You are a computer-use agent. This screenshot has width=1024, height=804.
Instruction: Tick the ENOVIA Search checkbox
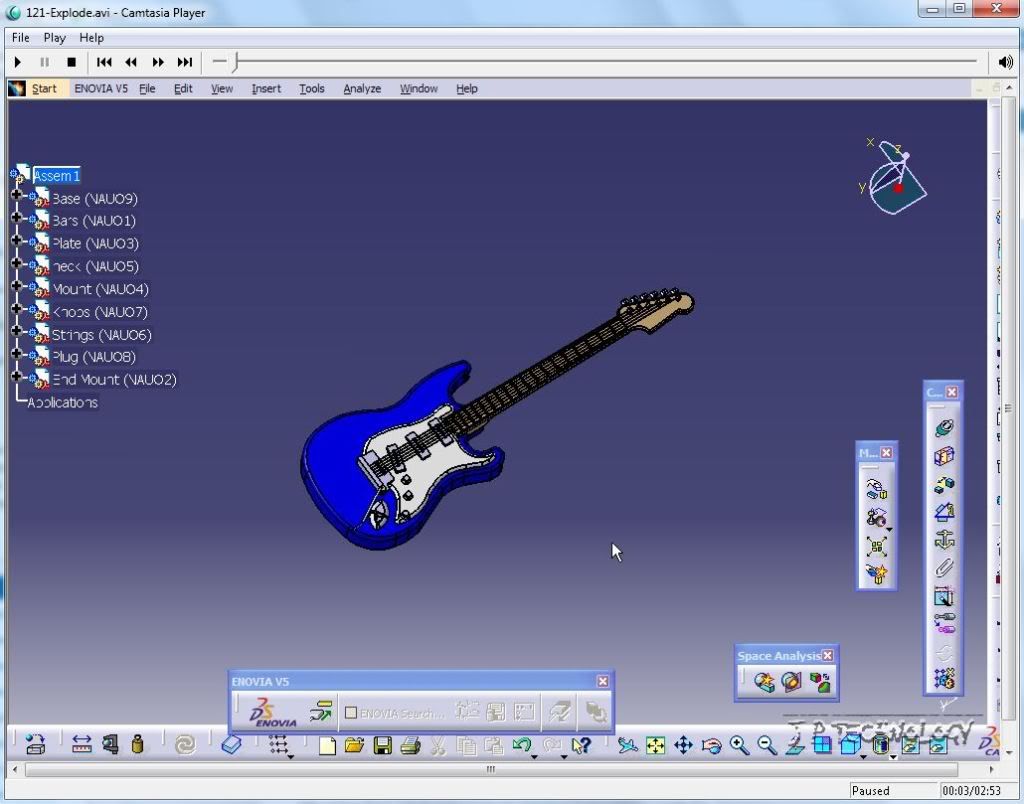point(351,713)
